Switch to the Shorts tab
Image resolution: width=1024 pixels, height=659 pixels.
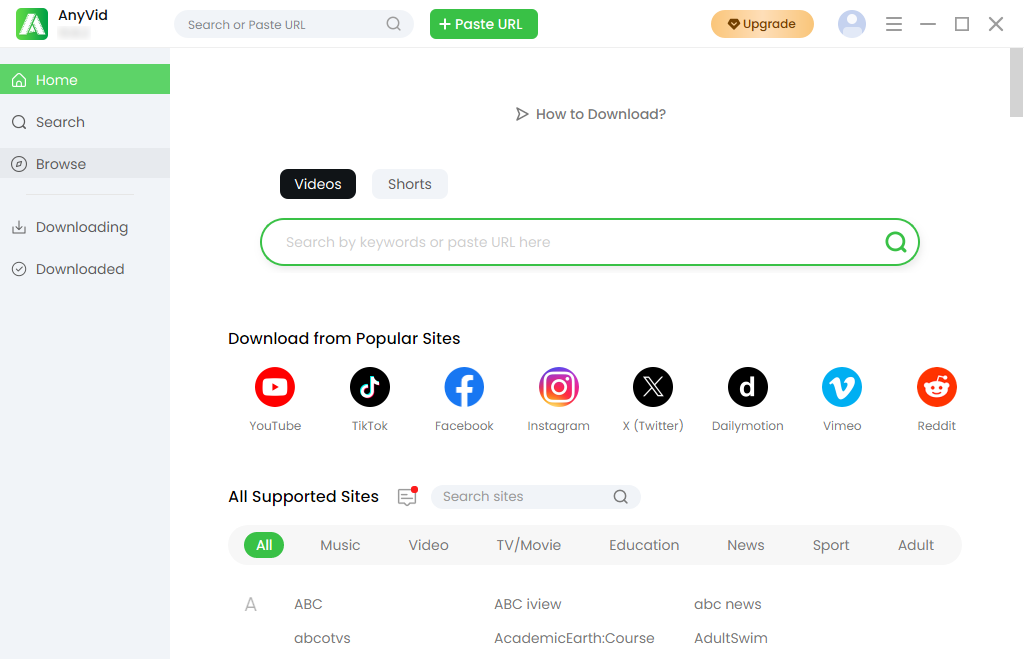coord(409,184)
